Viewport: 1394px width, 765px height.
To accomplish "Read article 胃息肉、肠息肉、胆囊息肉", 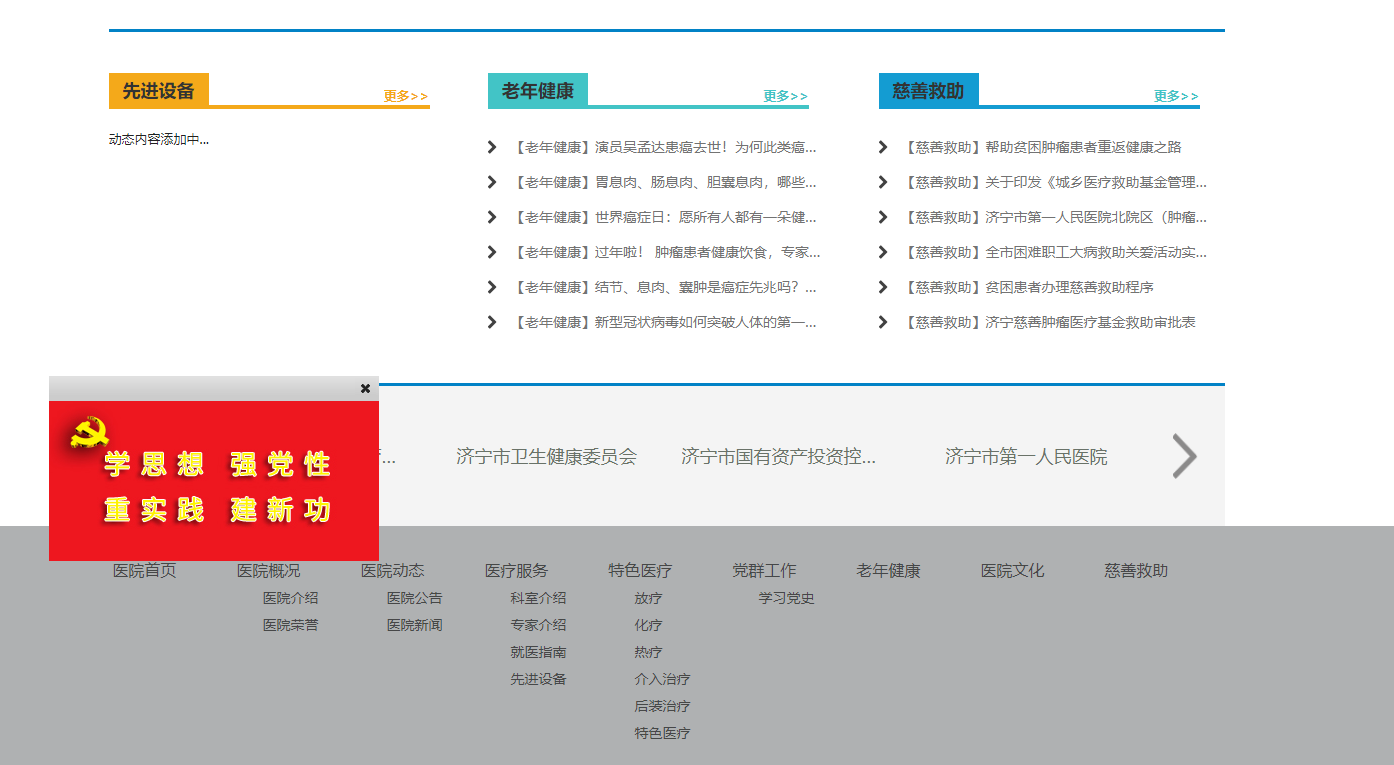I will point(665,182).
